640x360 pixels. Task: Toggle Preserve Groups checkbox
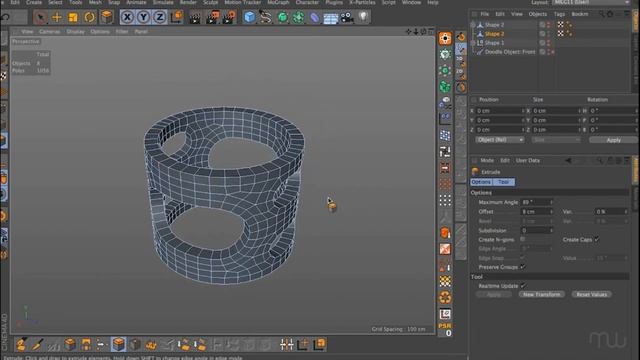(523, 267)
